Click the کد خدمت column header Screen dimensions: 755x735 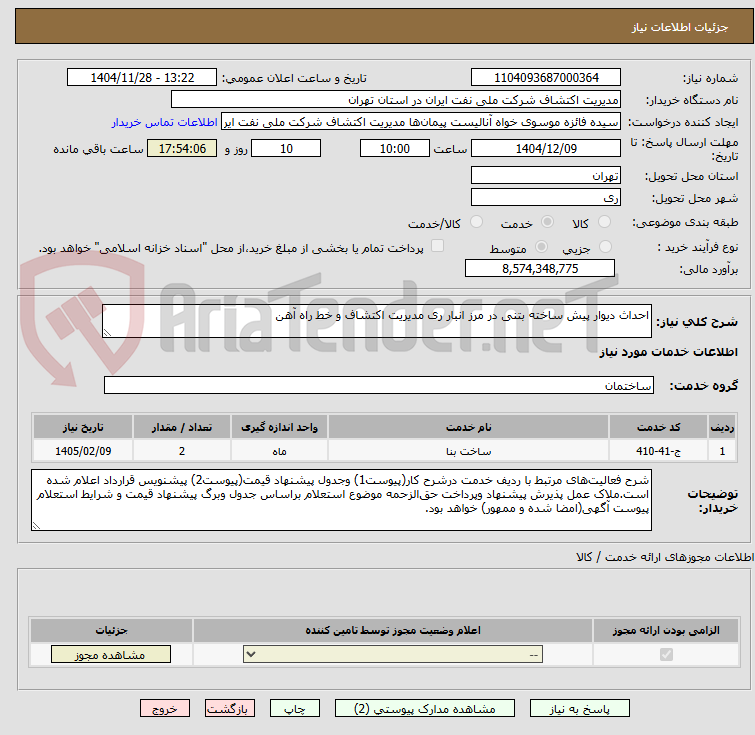click(658, 427)
